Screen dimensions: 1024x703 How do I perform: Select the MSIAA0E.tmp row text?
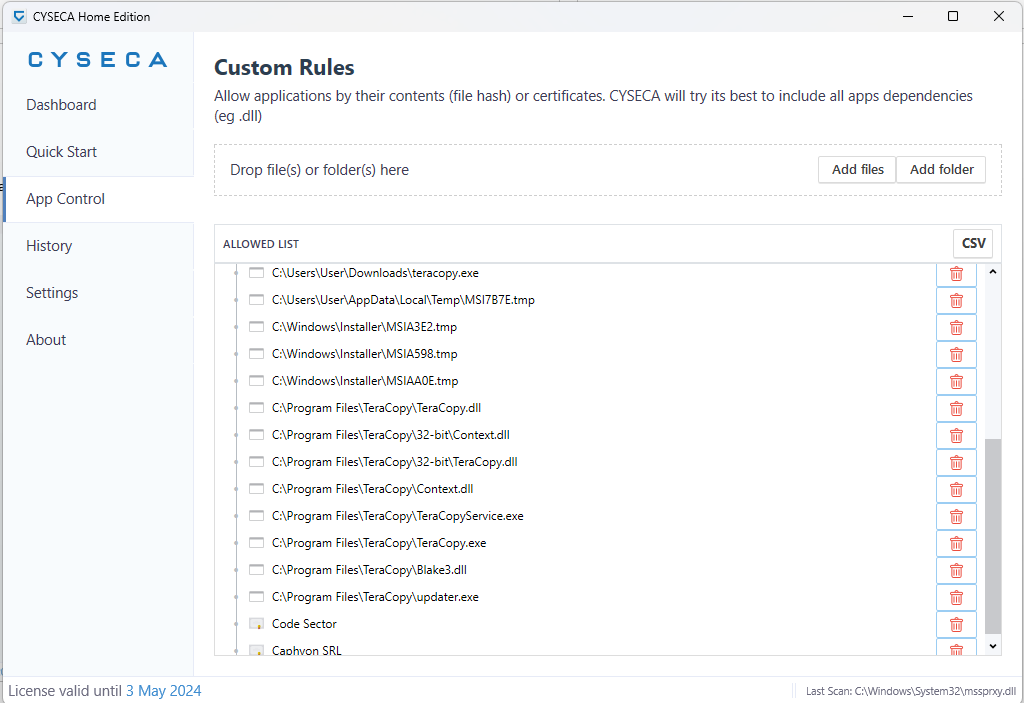[365, 381]
